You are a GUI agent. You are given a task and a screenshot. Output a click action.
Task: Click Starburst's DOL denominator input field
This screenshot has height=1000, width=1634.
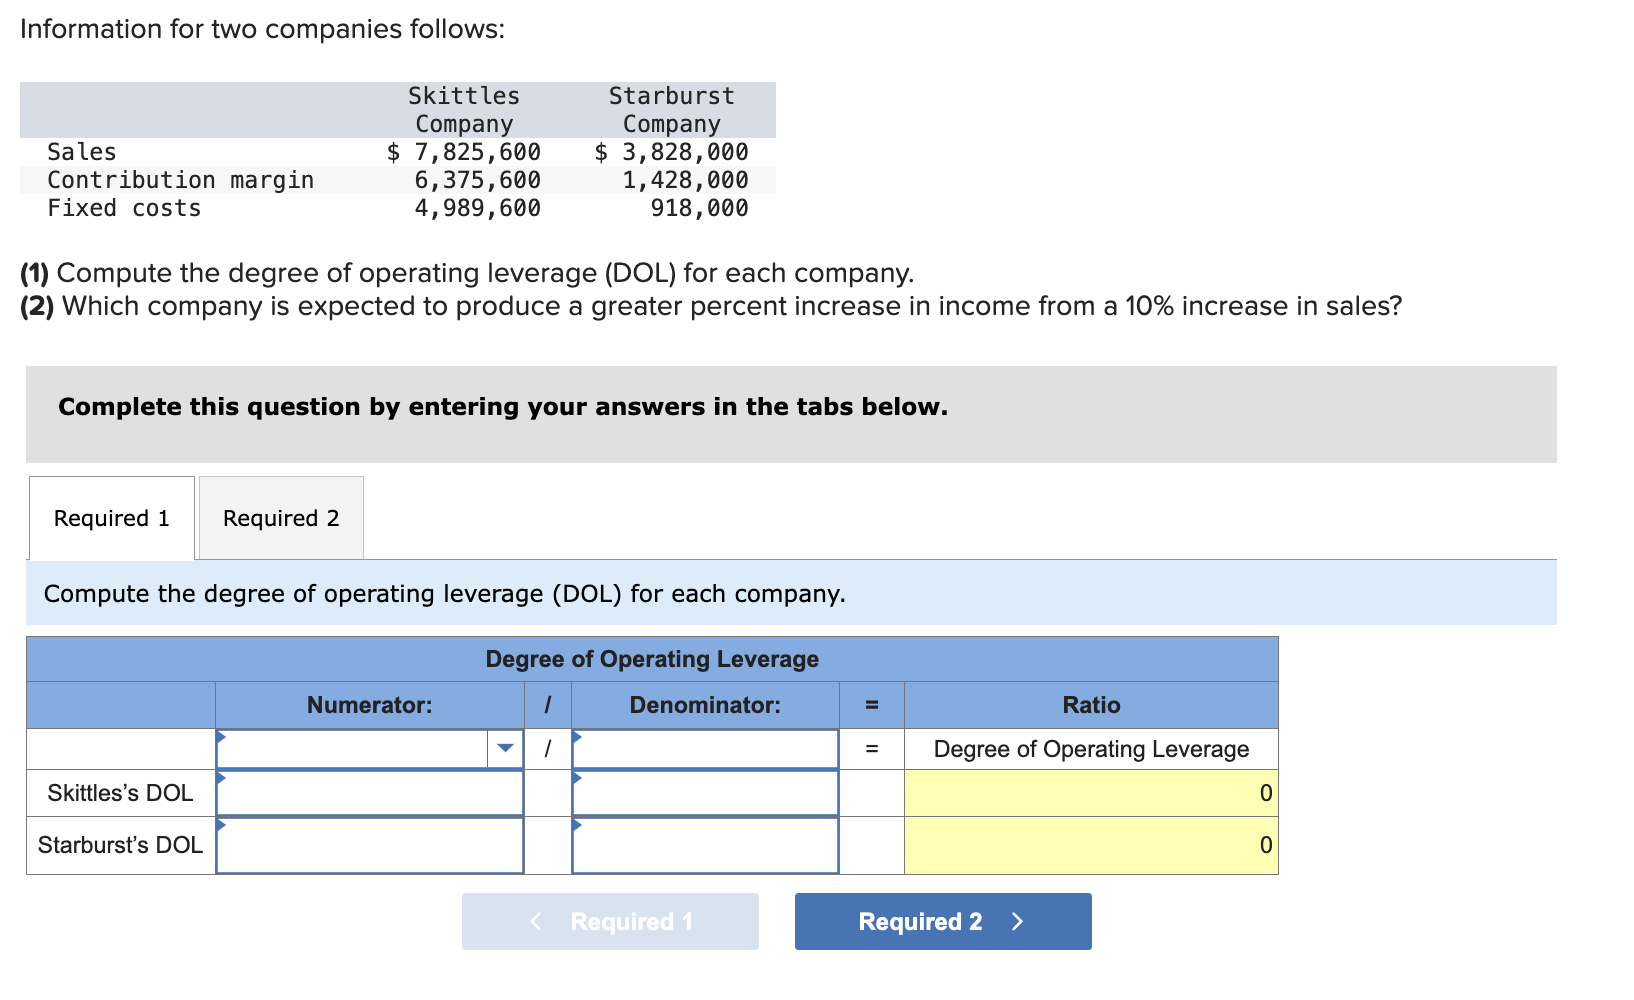[x=704, y=845]
